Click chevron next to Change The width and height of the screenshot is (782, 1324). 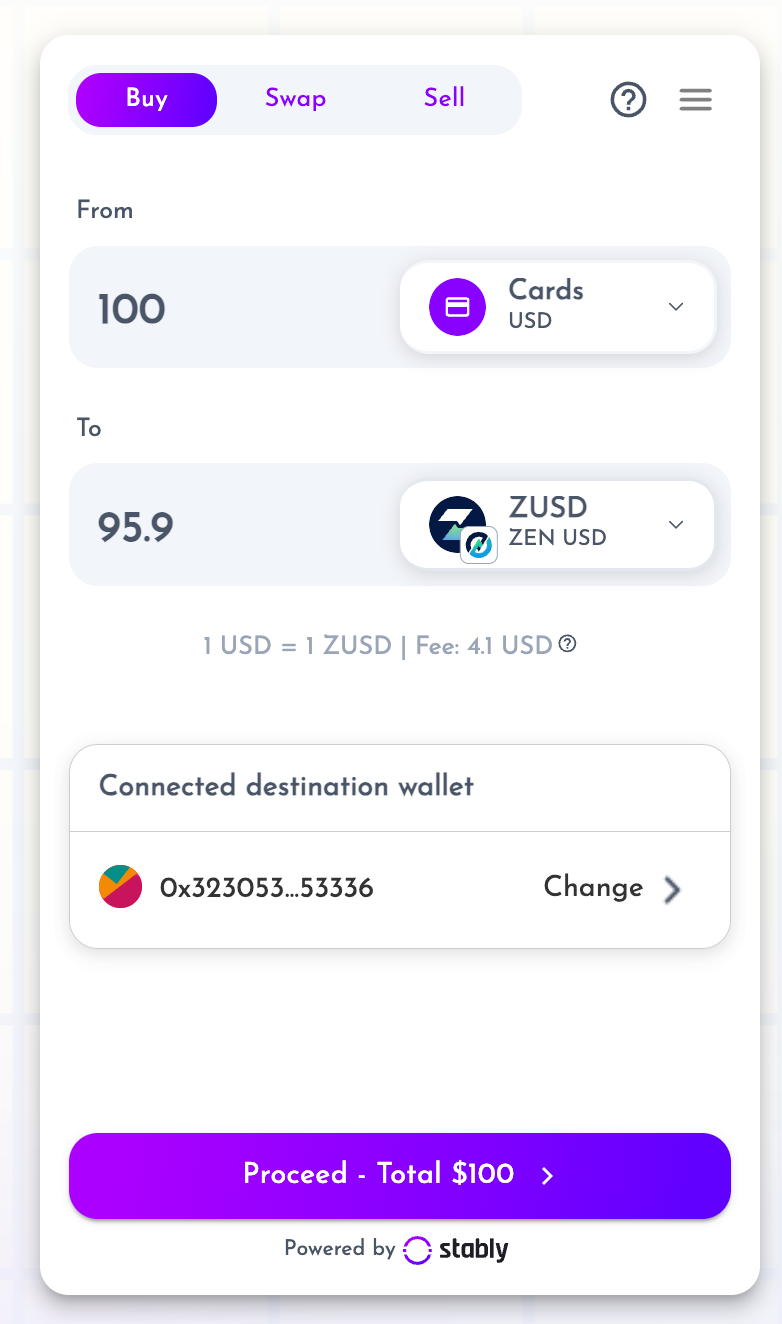coord(673,889)
